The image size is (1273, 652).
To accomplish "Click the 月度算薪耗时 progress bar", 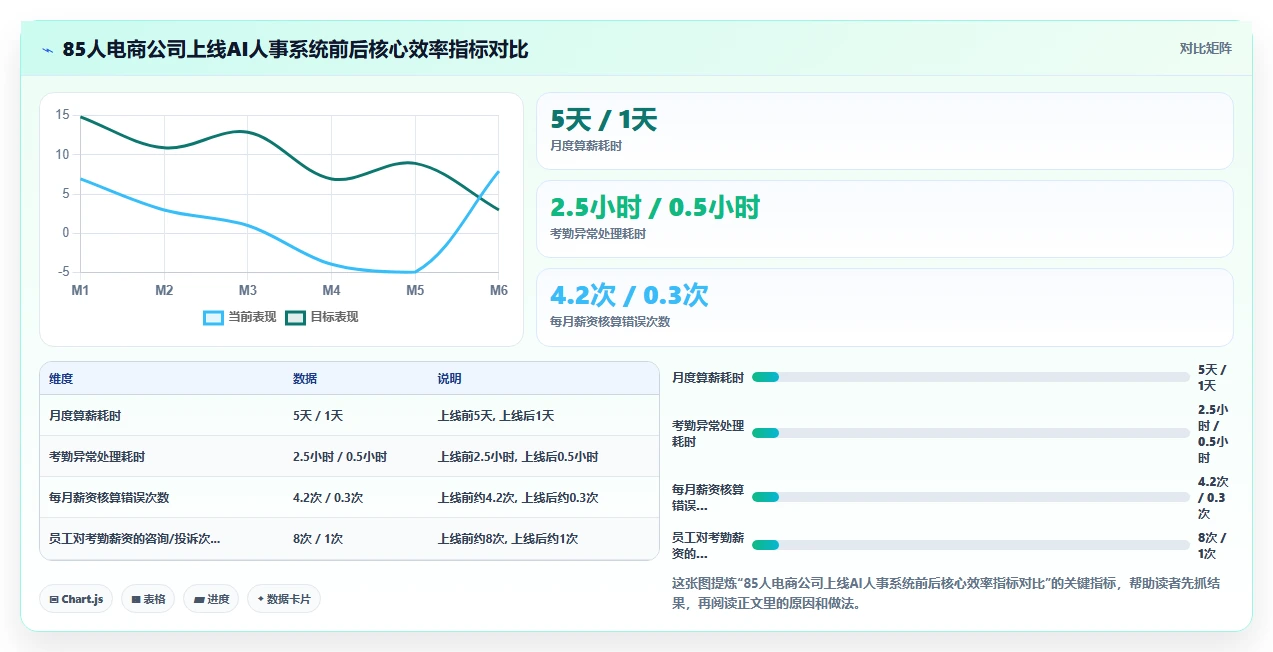I will (x=970, y=377).
